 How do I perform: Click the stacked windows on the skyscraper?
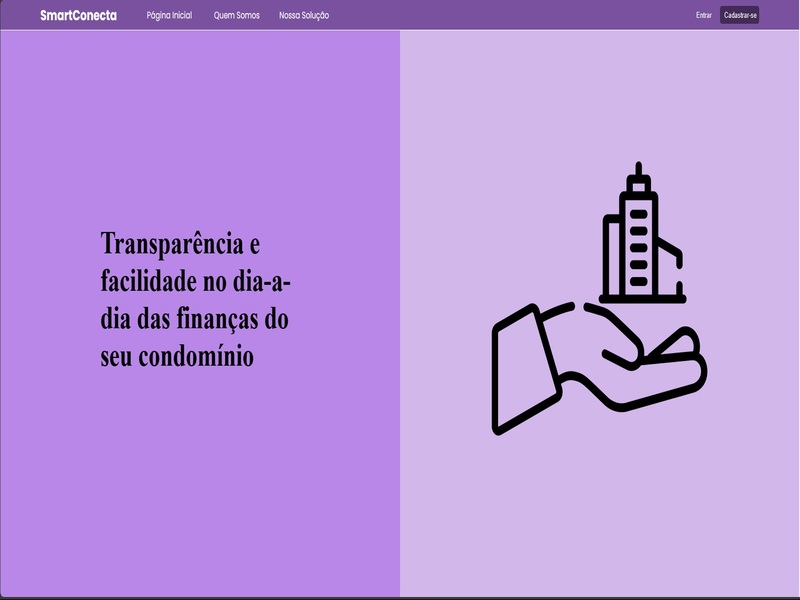(x=637, y=245)
